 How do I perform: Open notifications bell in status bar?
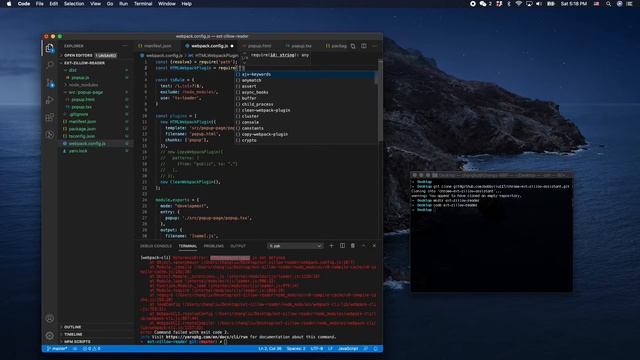click(x=376, y=349)
